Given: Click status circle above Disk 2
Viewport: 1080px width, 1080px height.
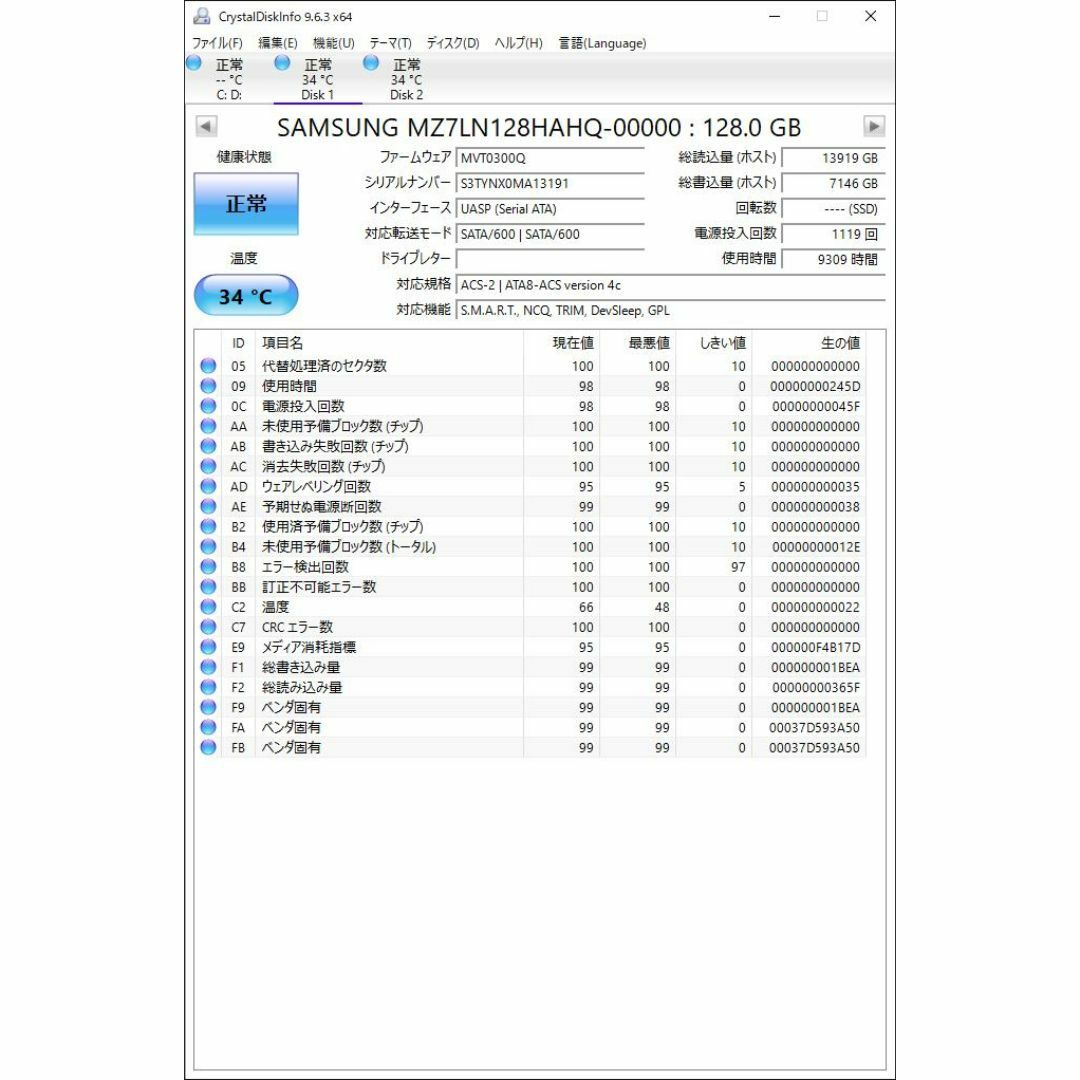Looking at the screenshot, I should point(371,63).
